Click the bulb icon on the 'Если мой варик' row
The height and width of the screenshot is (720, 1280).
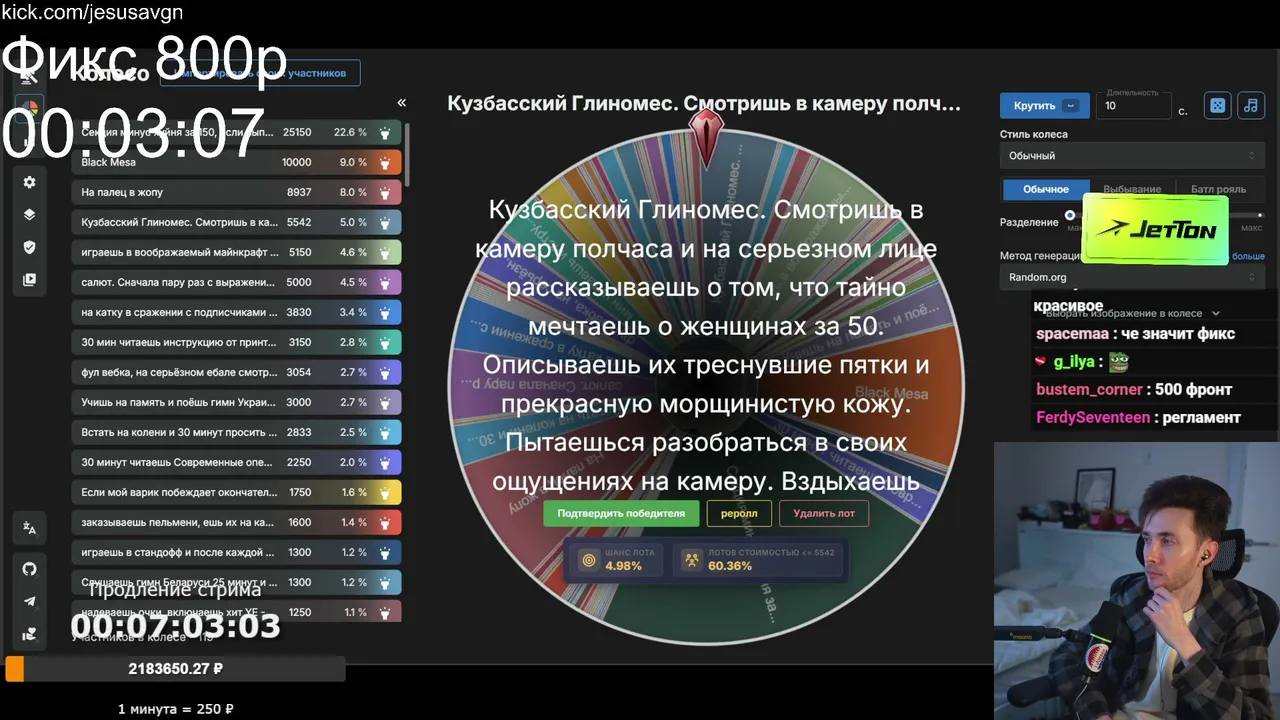pos(385,492)
